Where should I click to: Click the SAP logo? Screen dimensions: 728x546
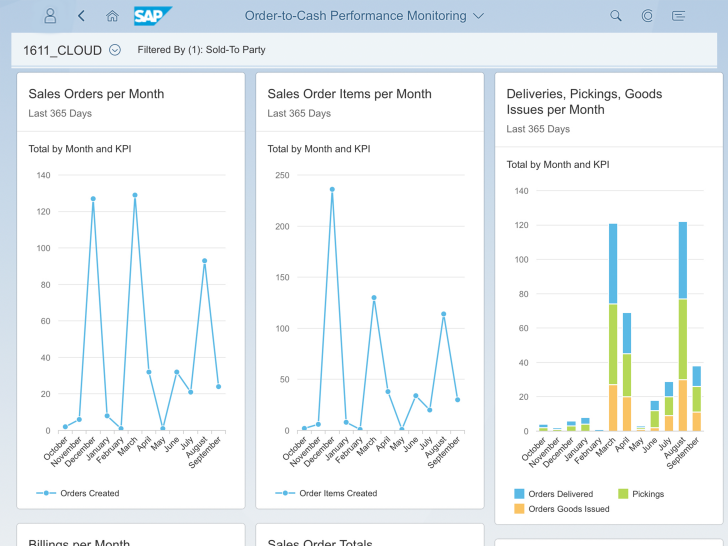(x=152, y=16)
